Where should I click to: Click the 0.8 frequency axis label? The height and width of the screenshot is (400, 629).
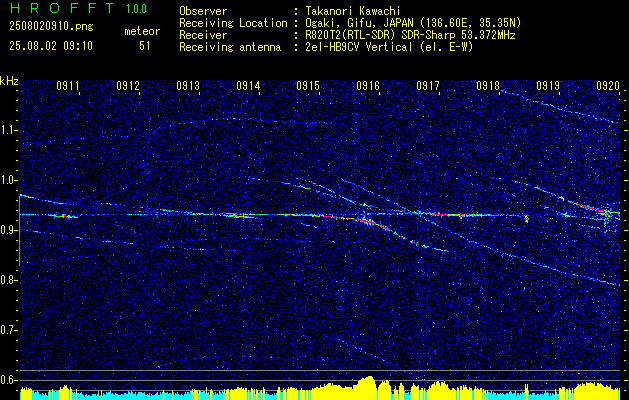click(x=9, y=280)
